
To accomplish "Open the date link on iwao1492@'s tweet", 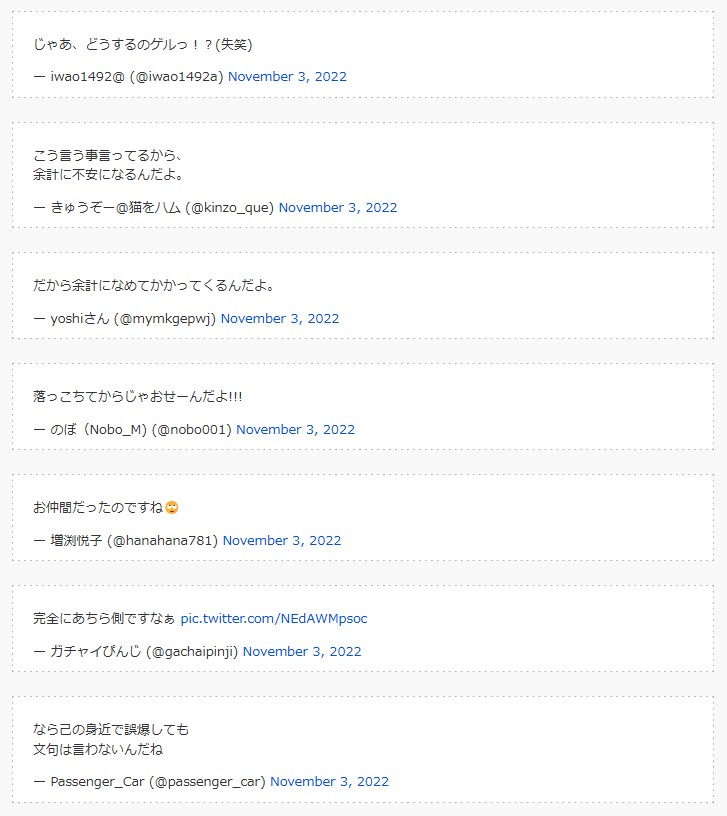I will pos(287,77).
